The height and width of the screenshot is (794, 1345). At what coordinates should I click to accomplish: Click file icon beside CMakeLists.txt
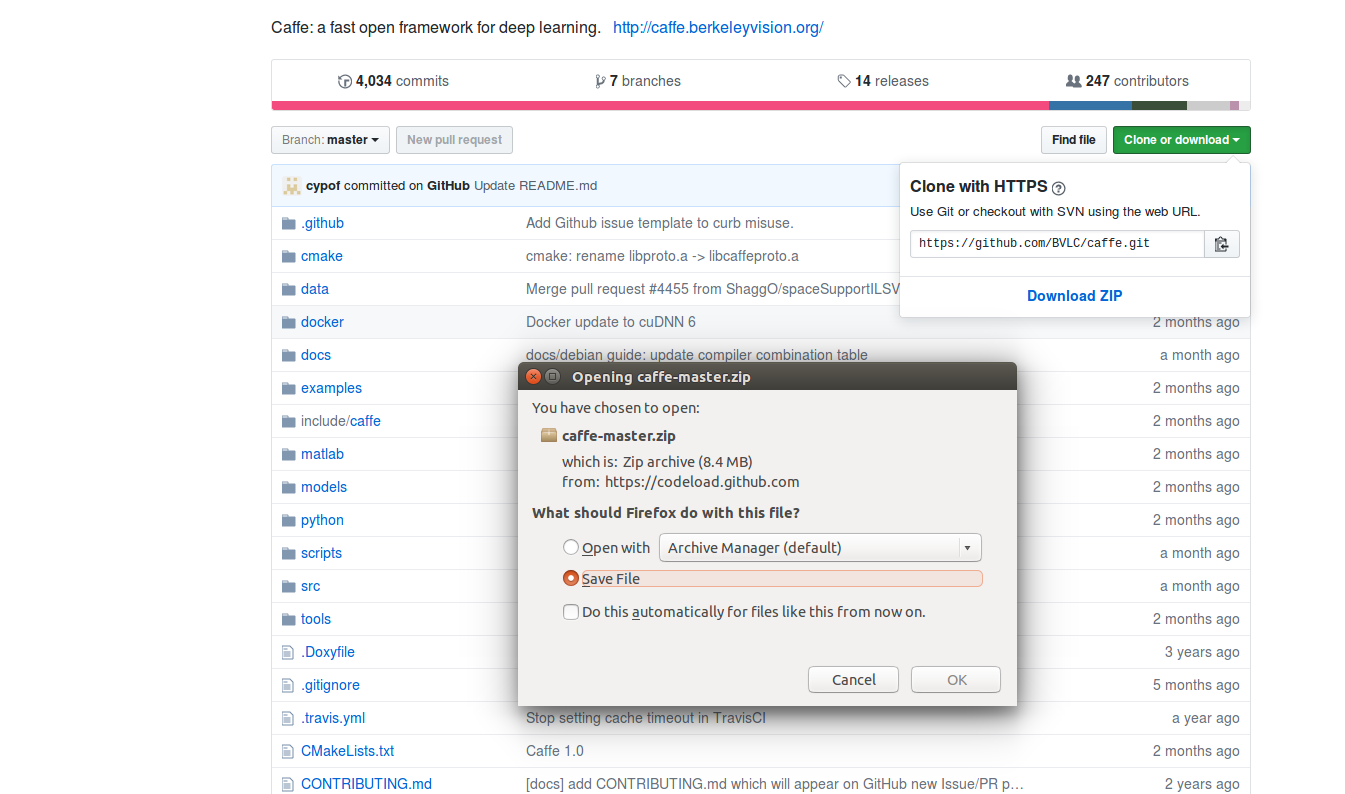click(288, 751)
